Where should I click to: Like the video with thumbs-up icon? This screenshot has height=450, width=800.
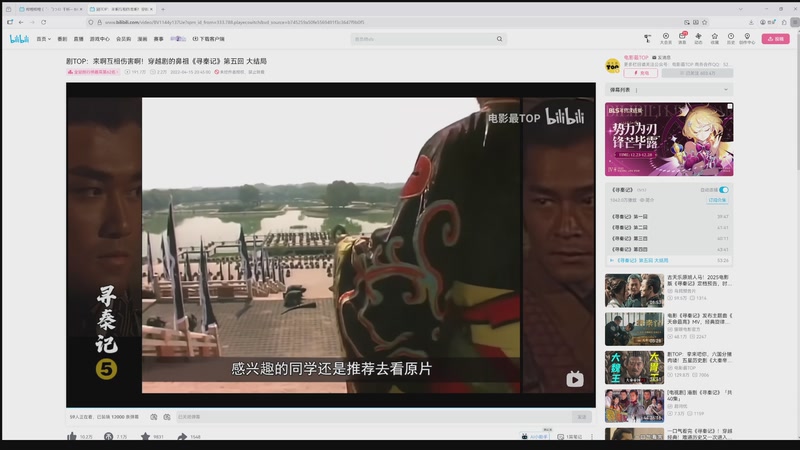point(72,436)
